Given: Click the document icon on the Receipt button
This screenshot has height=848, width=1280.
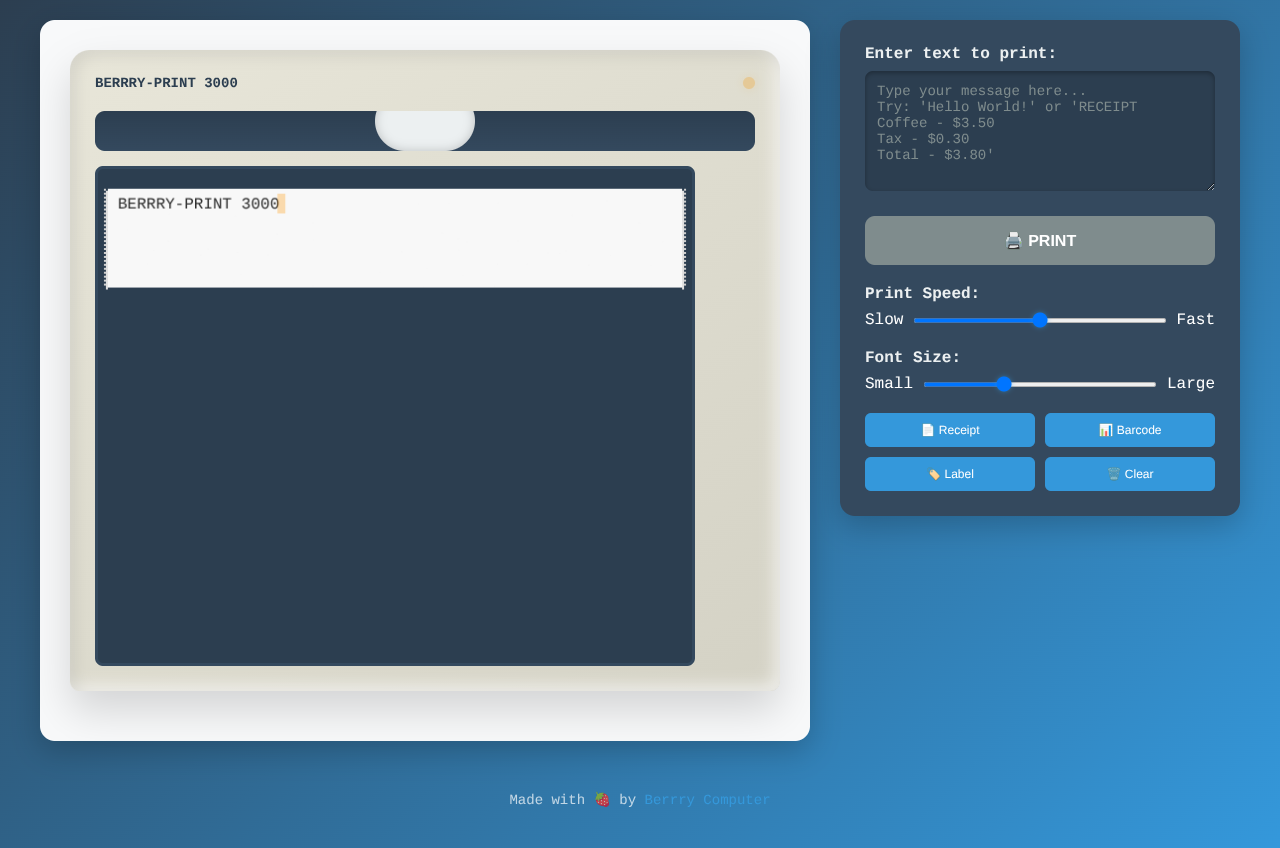Looking at the screenshot, I should [929, 429].
